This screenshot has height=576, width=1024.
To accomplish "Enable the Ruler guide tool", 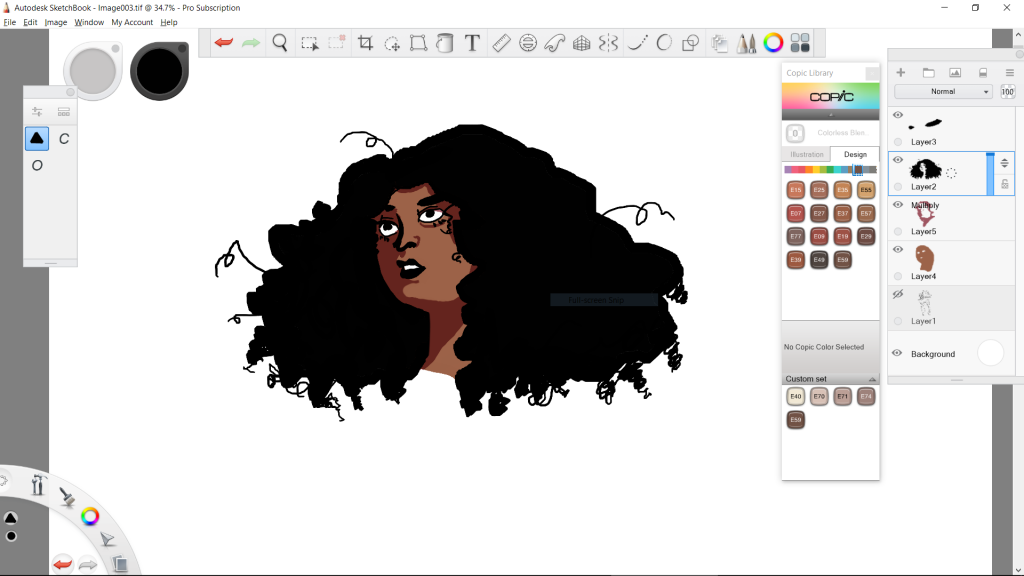I will (x=501, y=44).
